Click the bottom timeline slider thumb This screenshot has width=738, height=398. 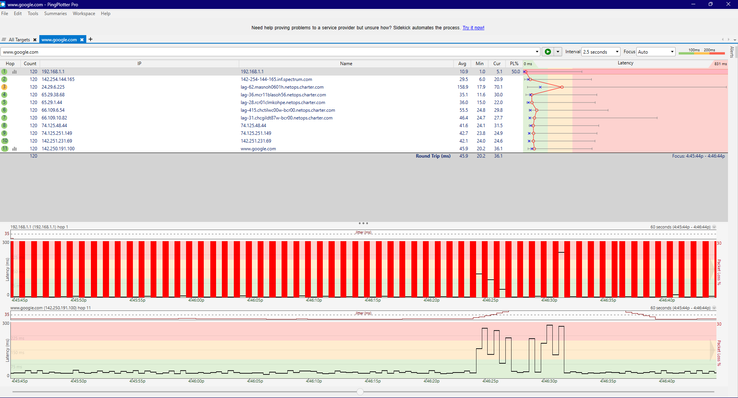tap(360, 391)
